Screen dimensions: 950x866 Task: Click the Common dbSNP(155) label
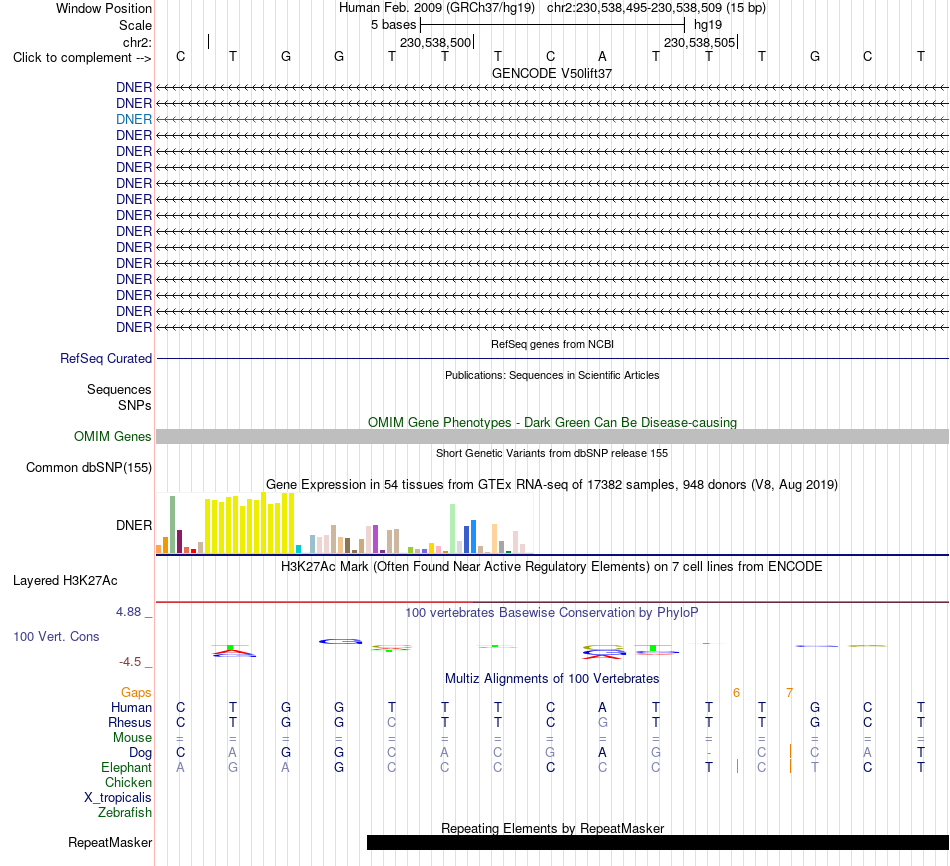click(x=89, y=467)
